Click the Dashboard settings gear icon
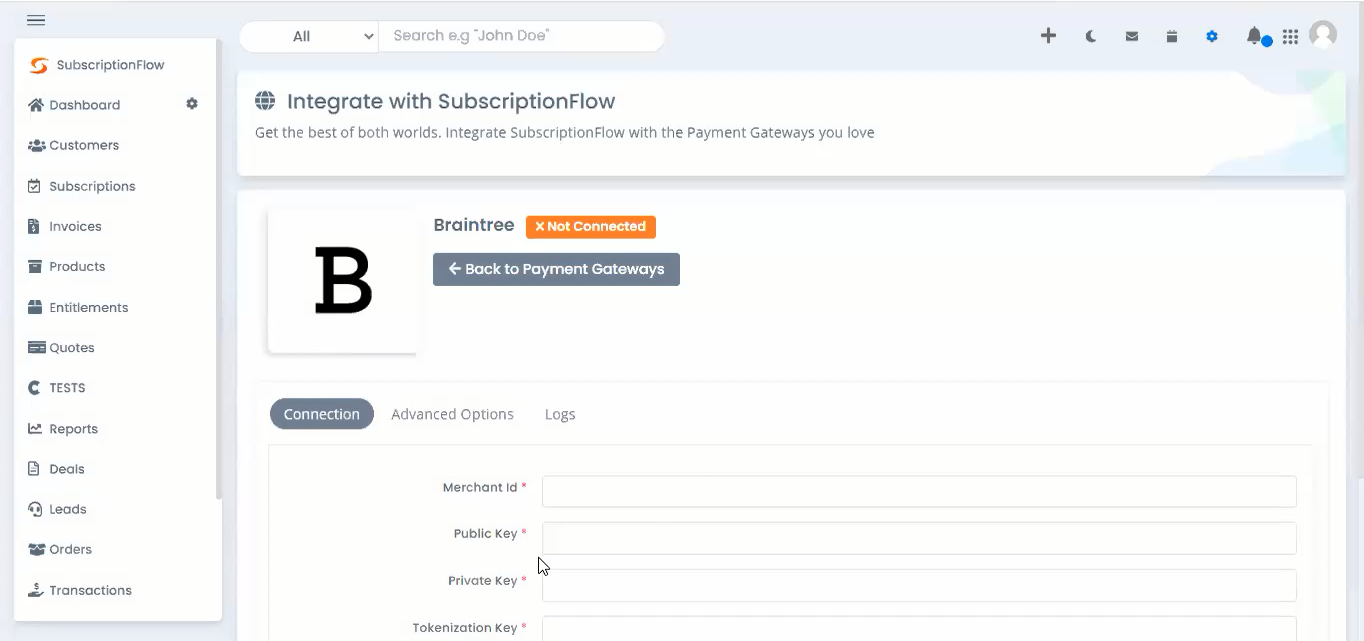 192,104
